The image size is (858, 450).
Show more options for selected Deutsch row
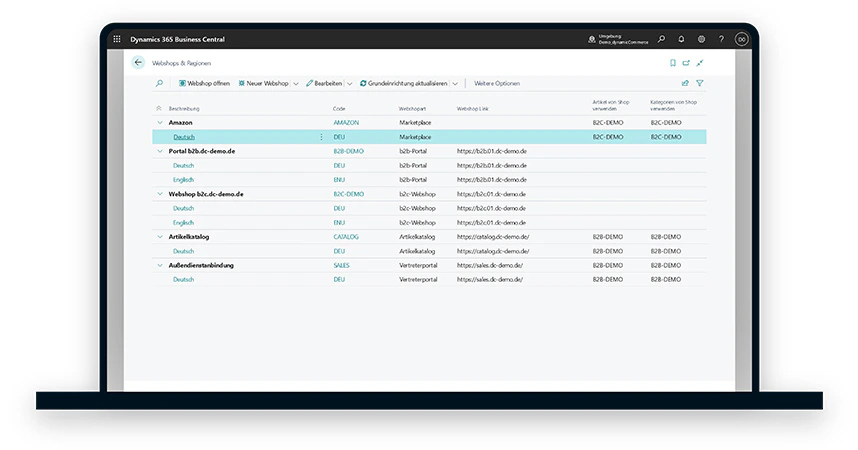321,137
